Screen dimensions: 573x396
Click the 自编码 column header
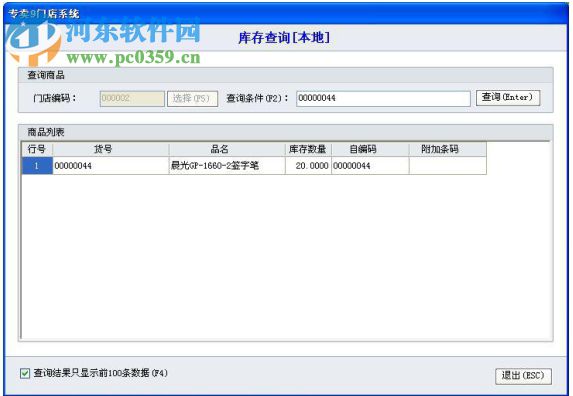[x=370, y=149]
